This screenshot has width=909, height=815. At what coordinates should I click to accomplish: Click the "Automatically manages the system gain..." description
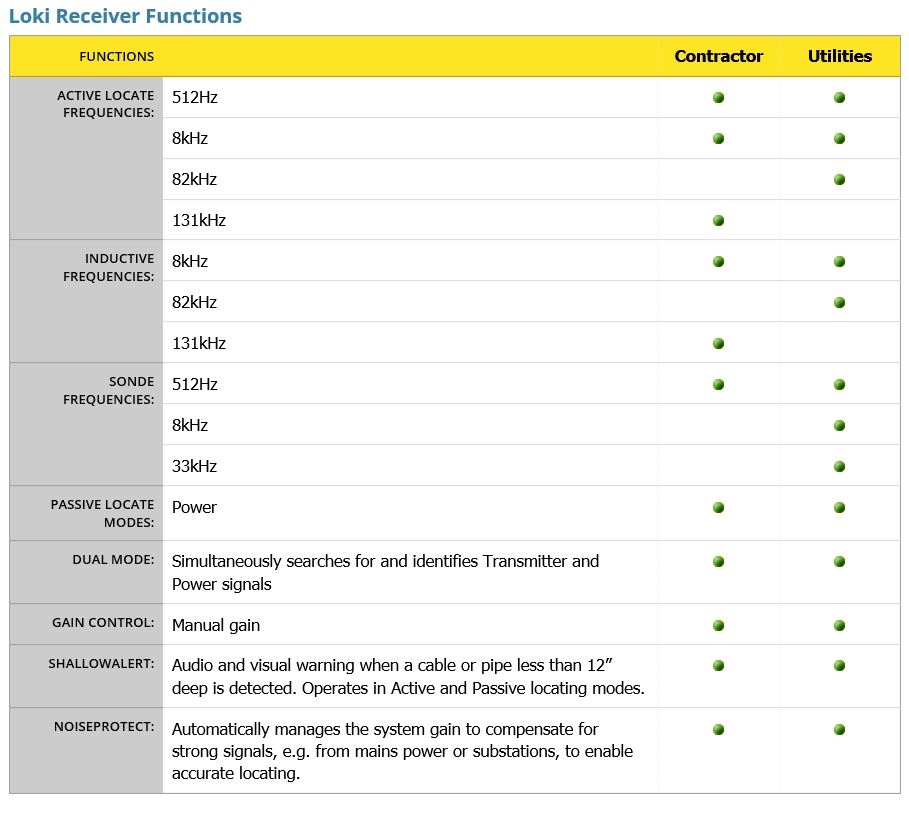pyautogui.click(x=402, y=751)
